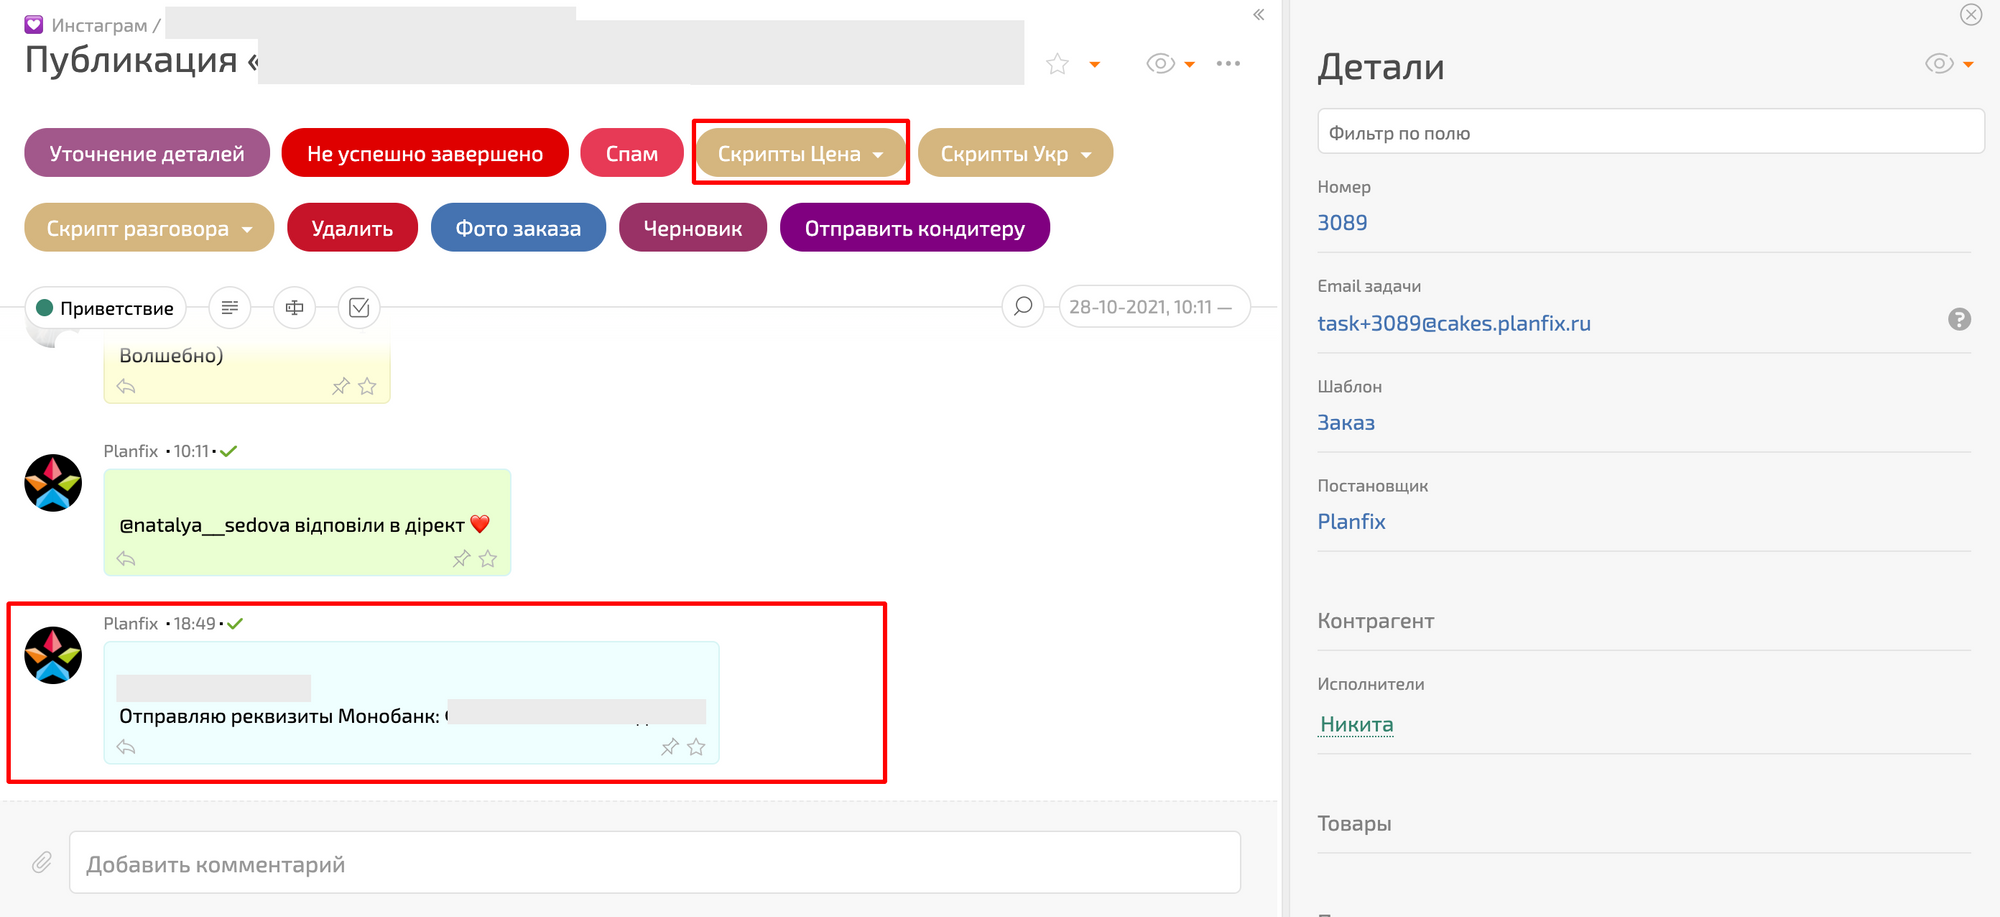Image resolution: width=2000 pixels, height=917 pixels.
Task: Open the three-dots more options menu
Action: [x=1228, y=64]
